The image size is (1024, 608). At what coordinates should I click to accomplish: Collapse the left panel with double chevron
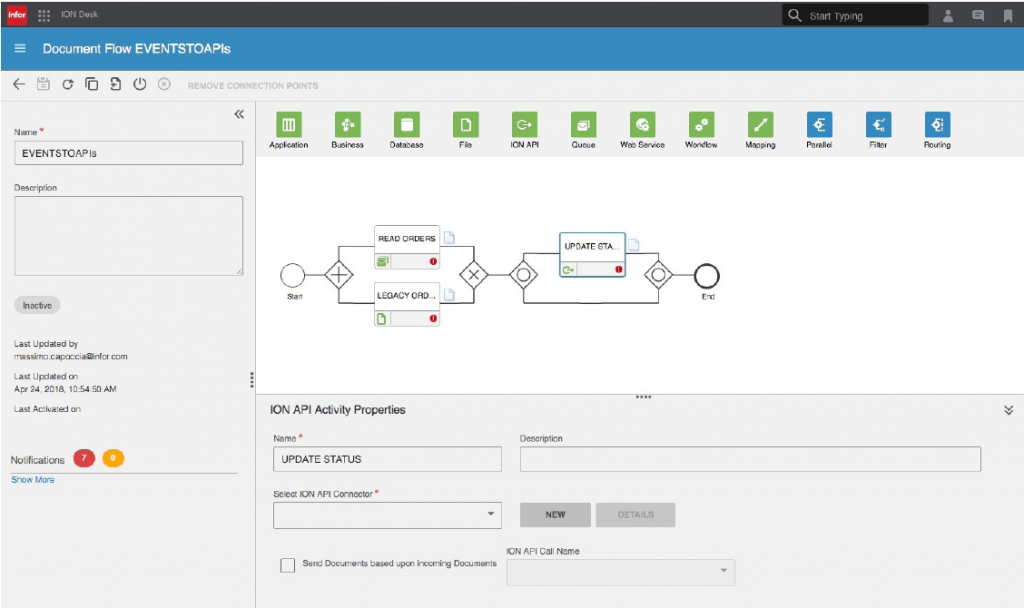pos(239,114)
